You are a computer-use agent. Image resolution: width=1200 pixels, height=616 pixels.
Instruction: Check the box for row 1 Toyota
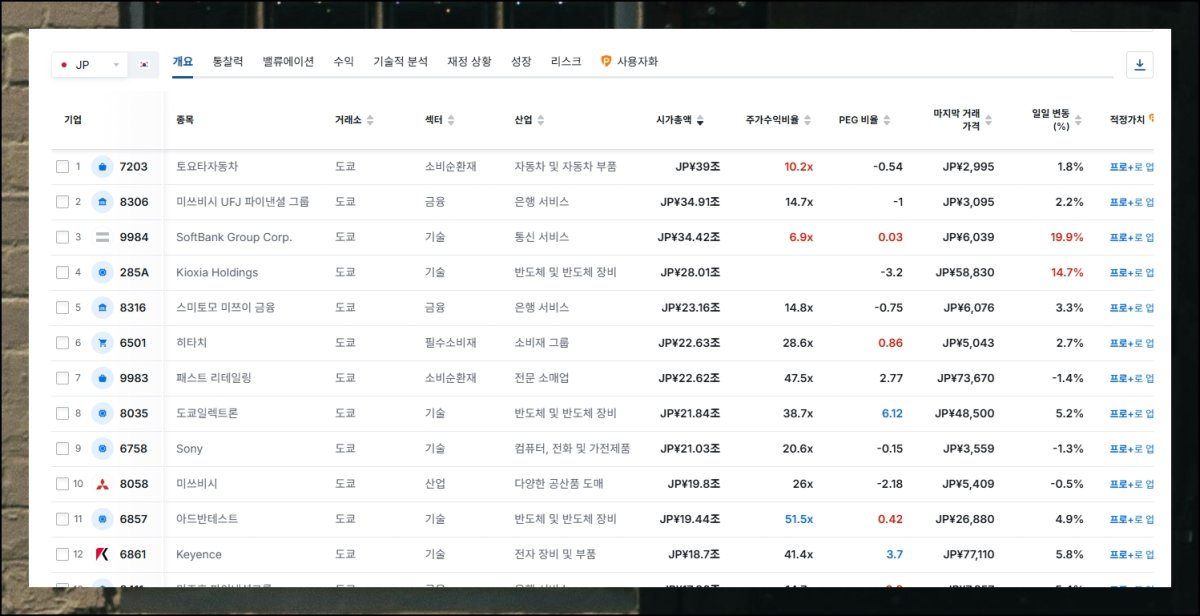(62, 167)
